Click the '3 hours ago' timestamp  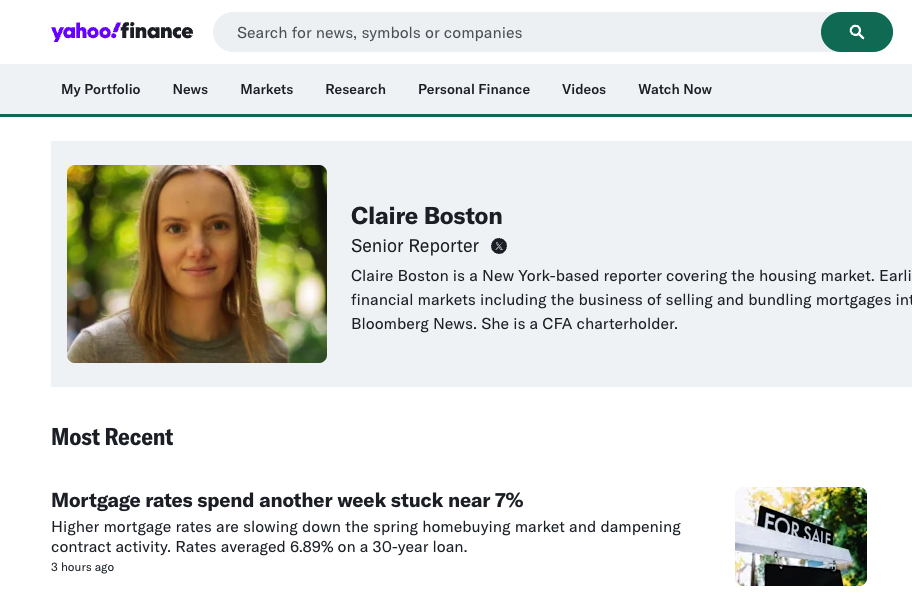pos(82,567)
